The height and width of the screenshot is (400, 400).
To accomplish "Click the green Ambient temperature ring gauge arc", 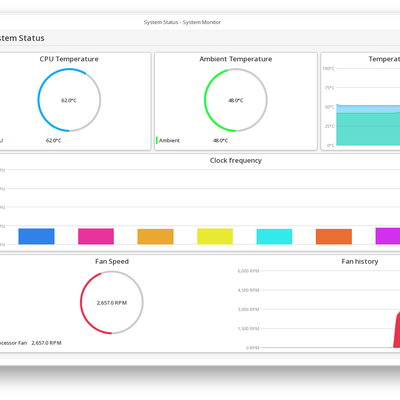I will point(206,100).
